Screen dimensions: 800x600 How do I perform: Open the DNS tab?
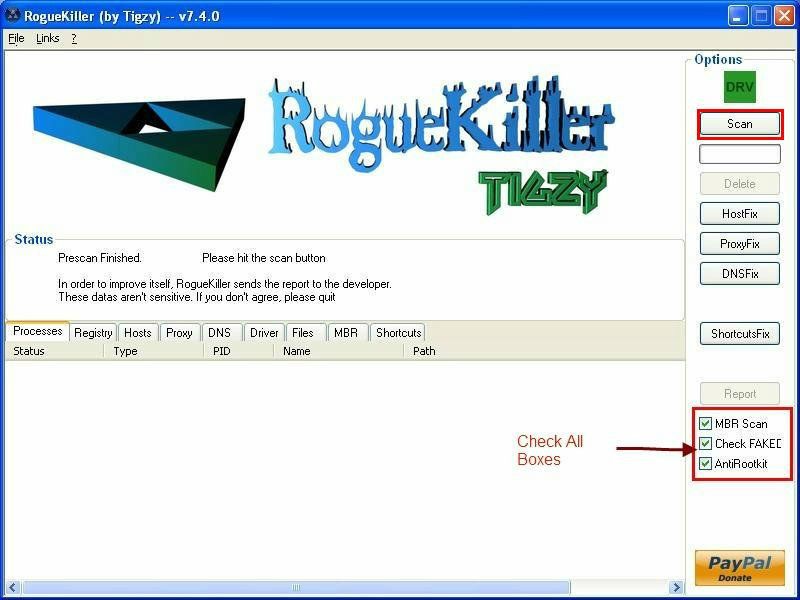(x=220, y=332)
